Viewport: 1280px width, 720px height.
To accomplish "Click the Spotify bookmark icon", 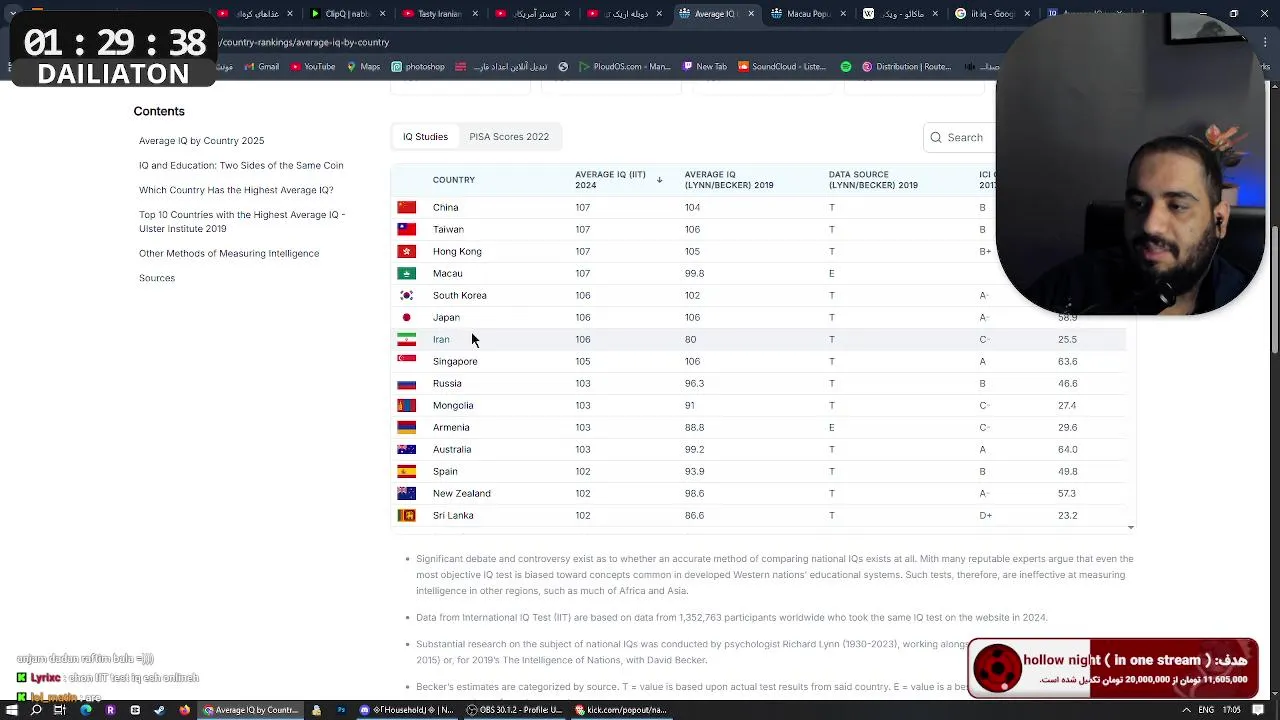I will [x=846, y=67].
